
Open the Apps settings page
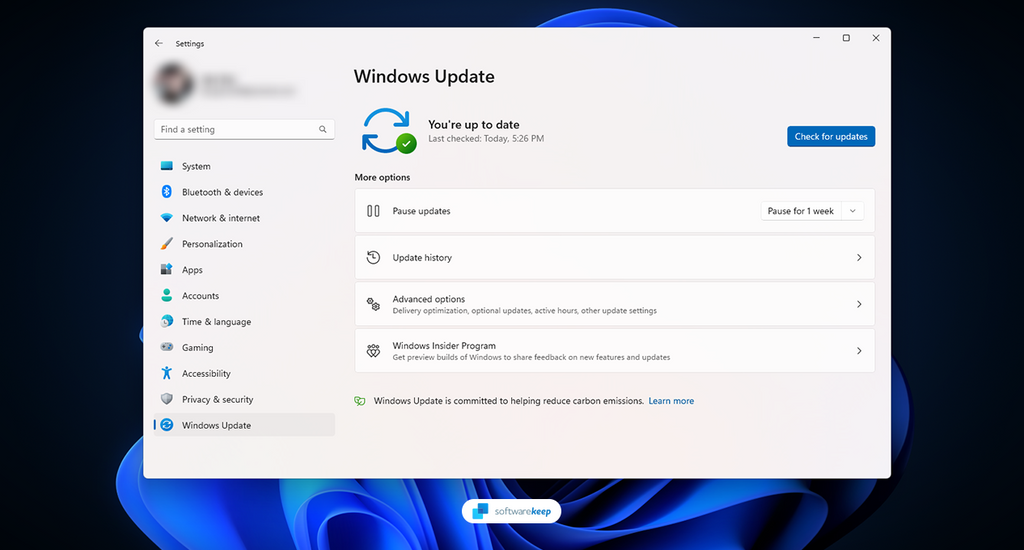point(244,270)
